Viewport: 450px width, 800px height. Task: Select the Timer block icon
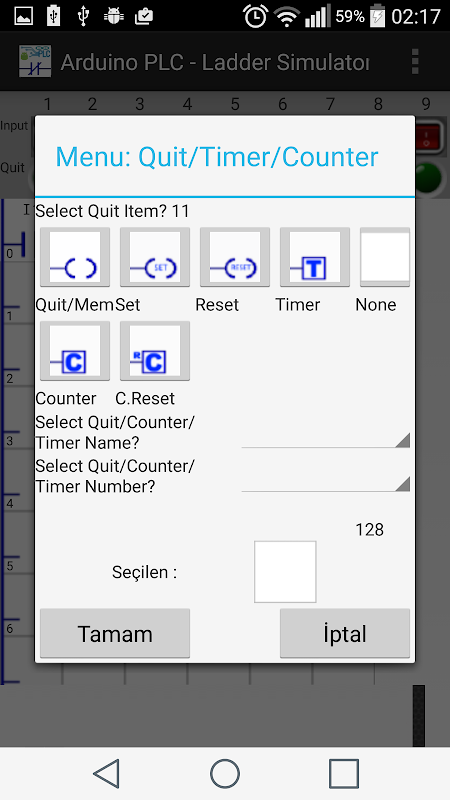(315, 257)
